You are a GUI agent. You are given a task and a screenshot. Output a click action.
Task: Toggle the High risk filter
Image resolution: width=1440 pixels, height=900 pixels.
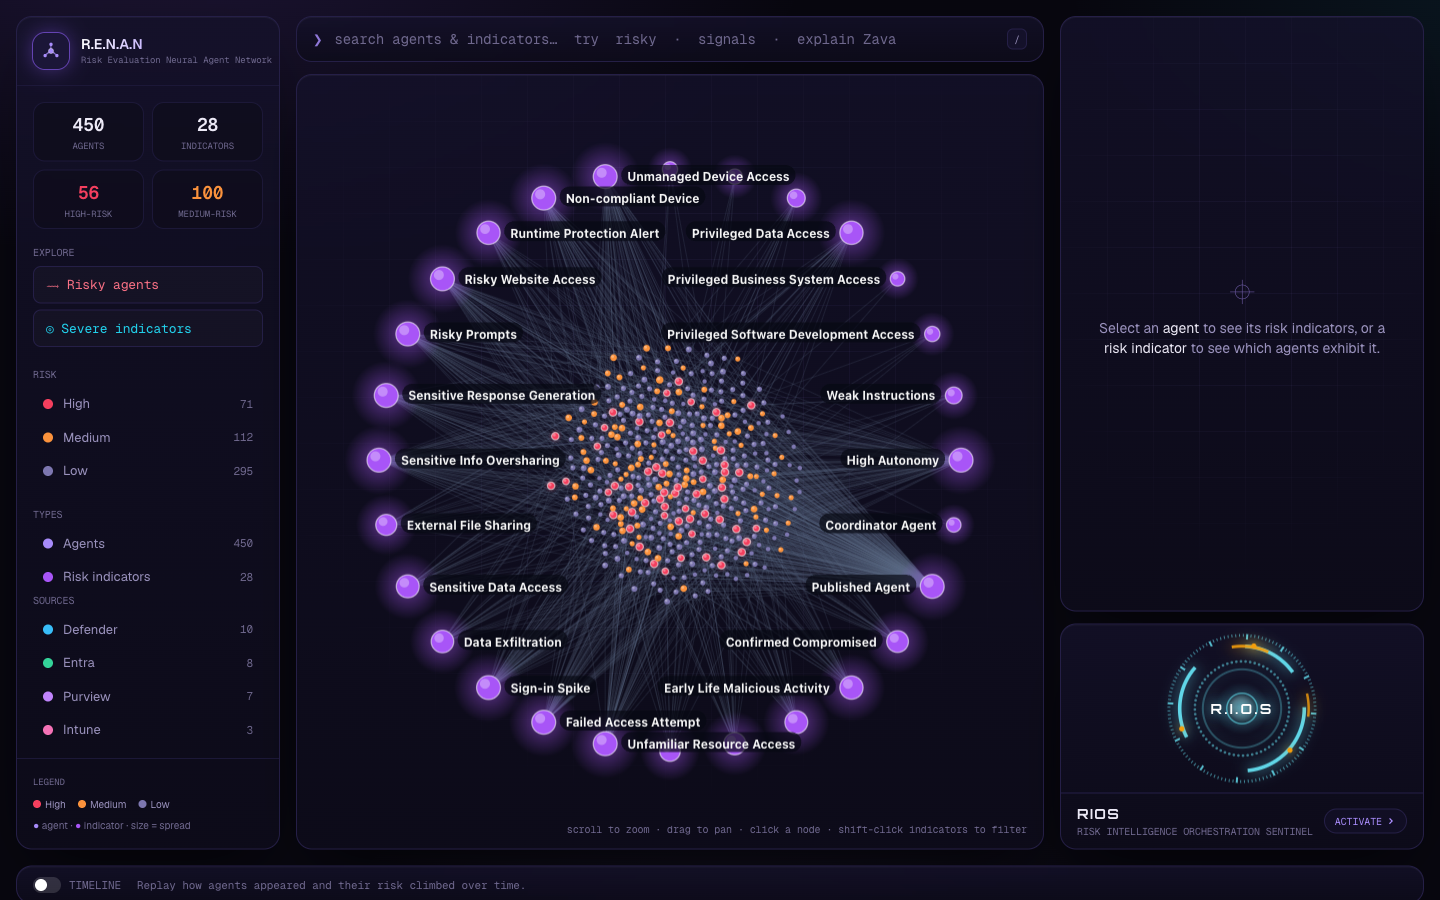pos(148,404)
